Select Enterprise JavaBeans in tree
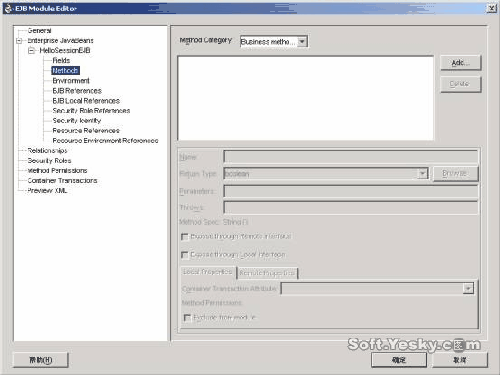 click(x=60, y=41)
